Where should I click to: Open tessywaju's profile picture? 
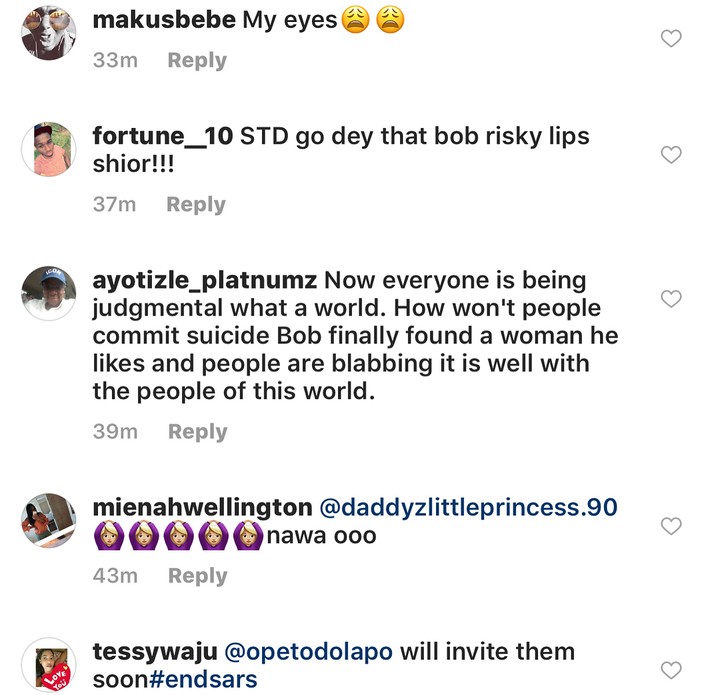pyautogui.click(x=49, y=665)
